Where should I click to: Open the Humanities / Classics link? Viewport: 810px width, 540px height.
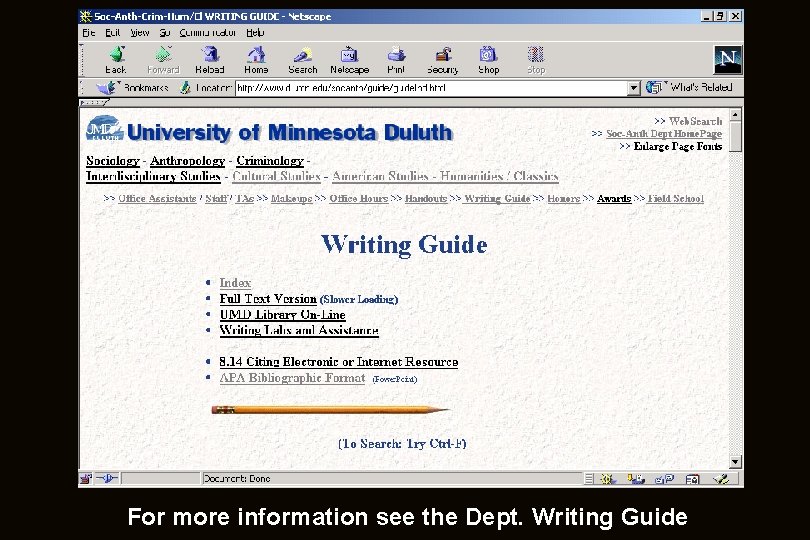coord(499,177)
